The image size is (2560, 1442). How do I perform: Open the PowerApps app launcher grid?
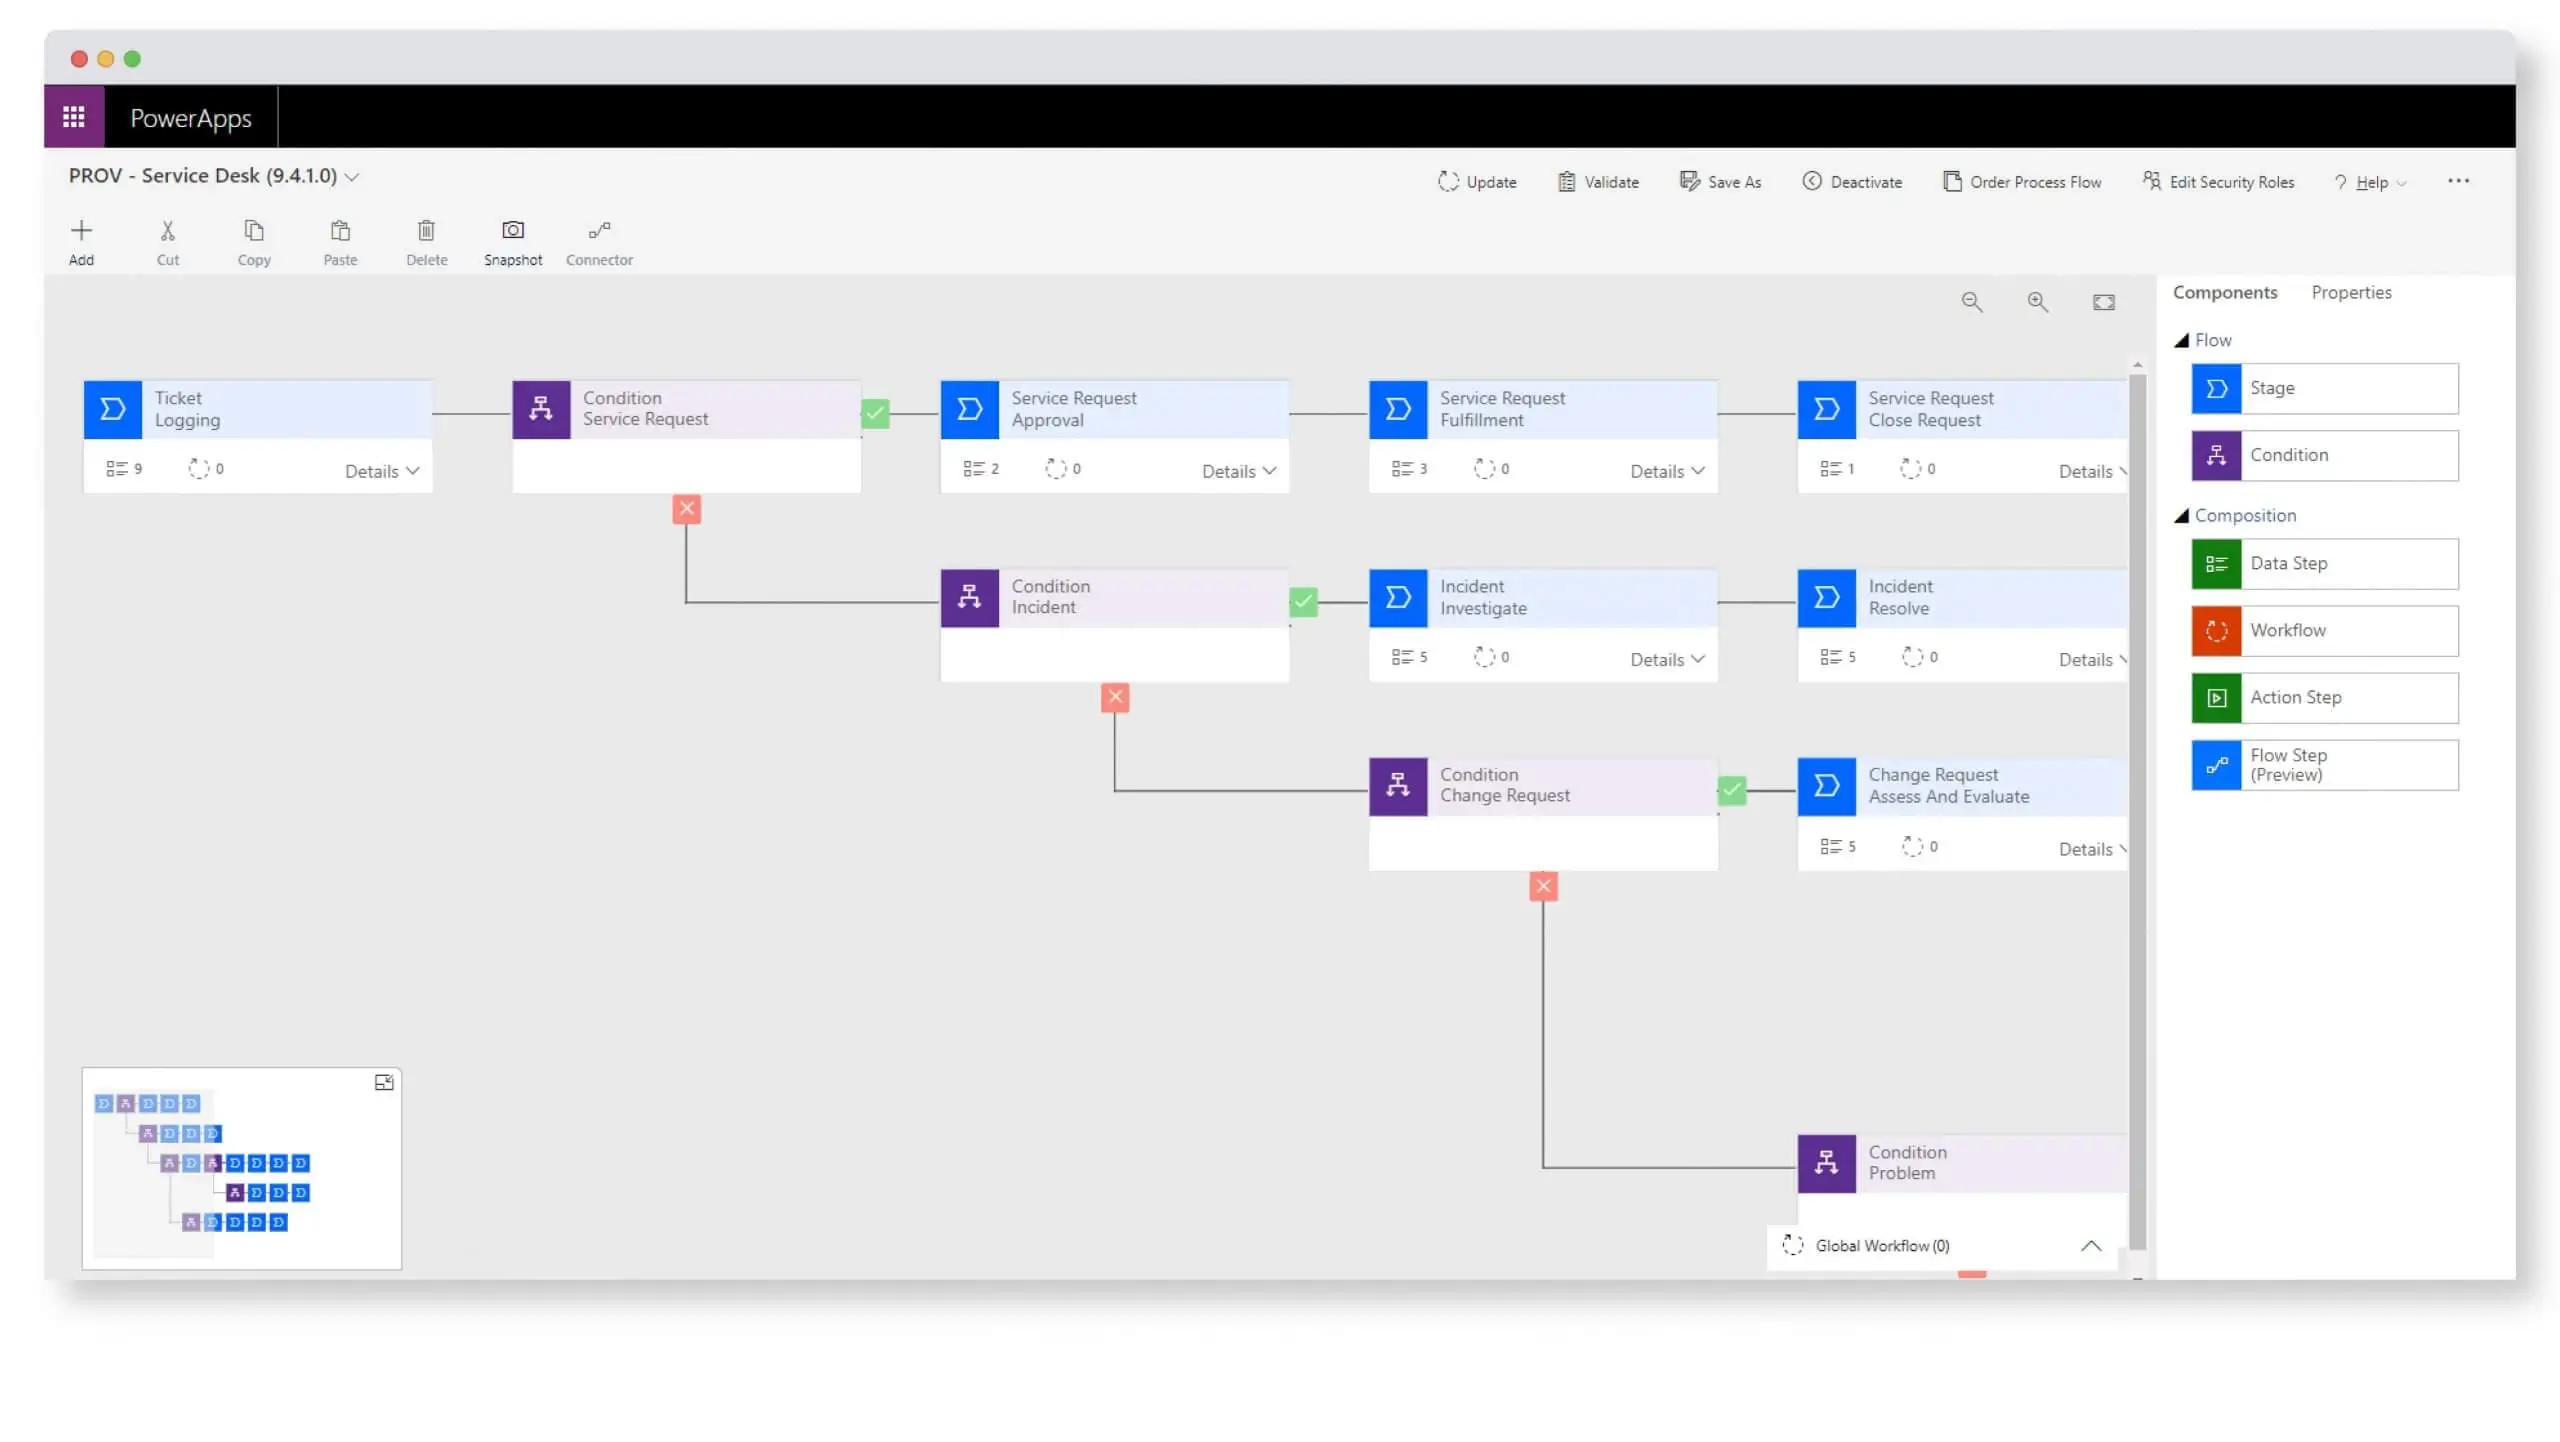74,117
